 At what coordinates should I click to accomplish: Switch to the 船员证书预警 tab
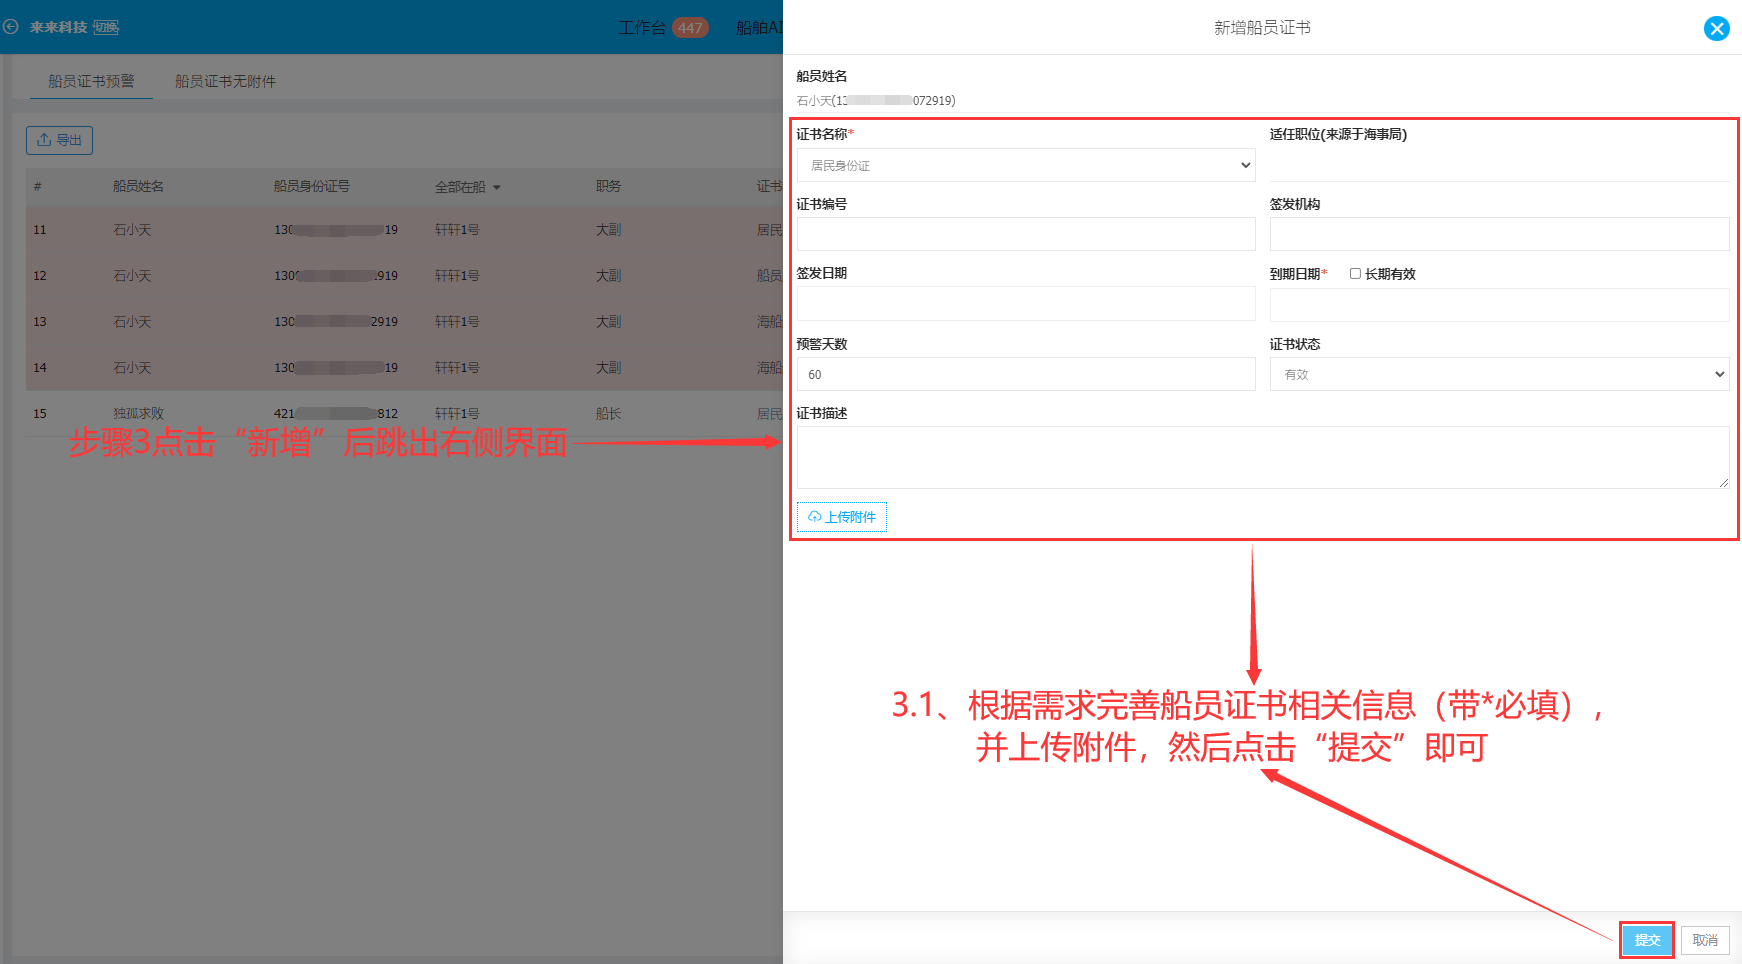(91, 81)
